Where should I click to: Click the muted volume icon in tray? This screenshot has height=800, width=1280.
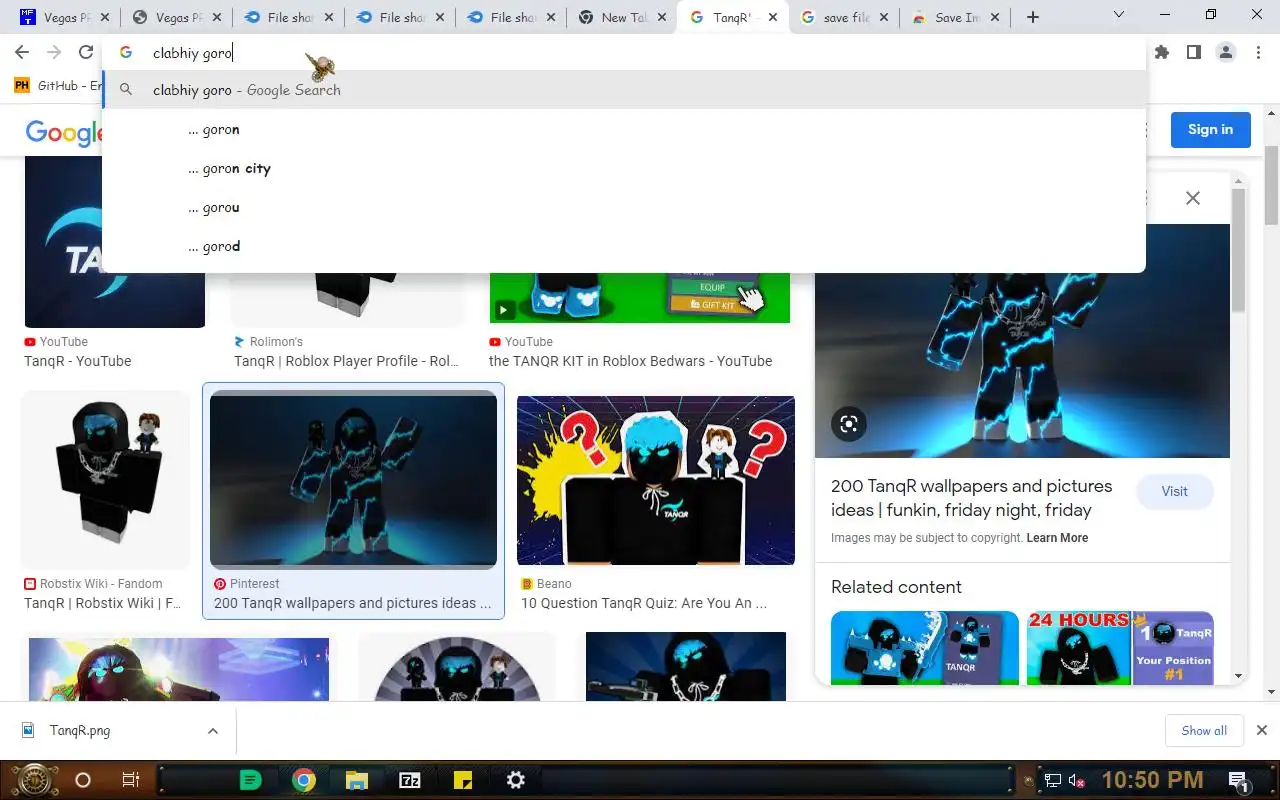tap(1078, 781)
